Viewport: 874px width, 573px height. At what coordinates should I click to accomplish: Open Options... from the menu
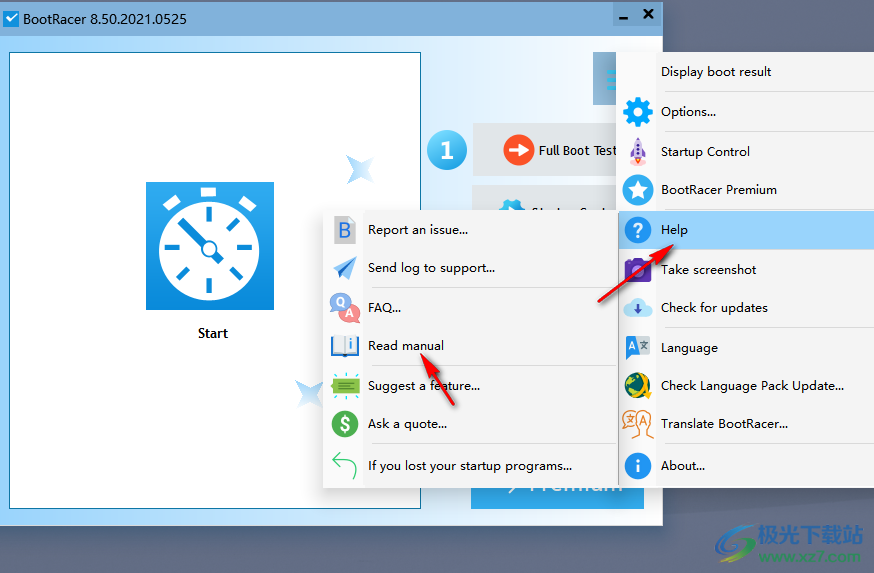click(x=746, y=111)
